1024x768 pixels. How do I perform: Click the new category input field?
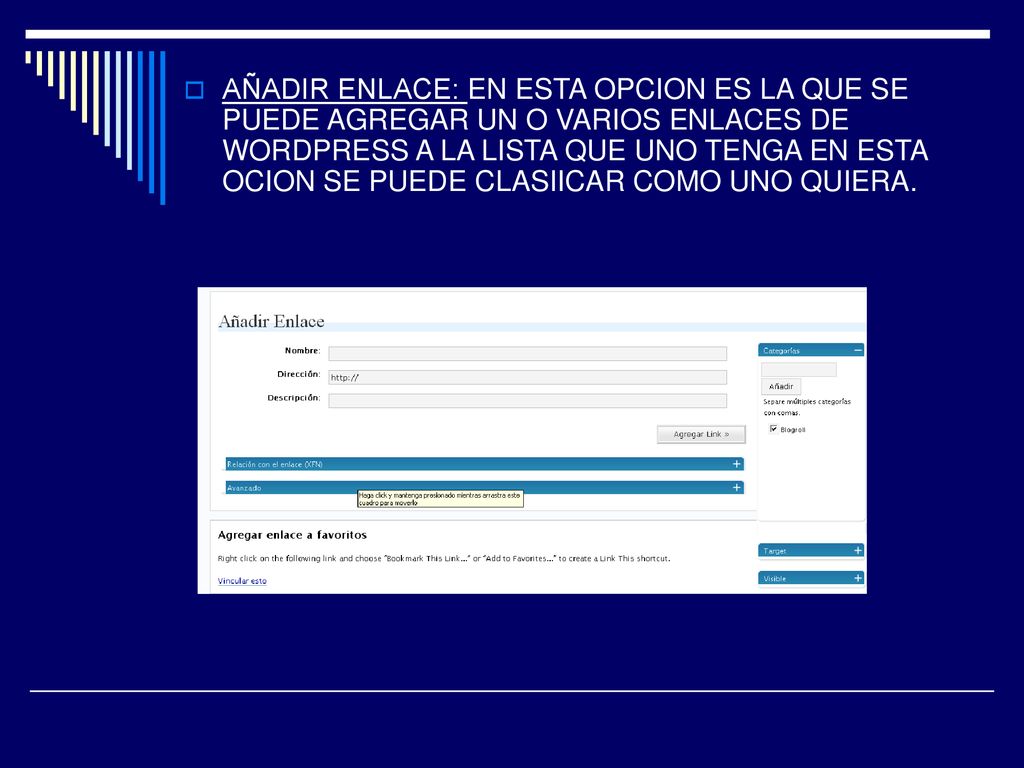tap(799, 370)
